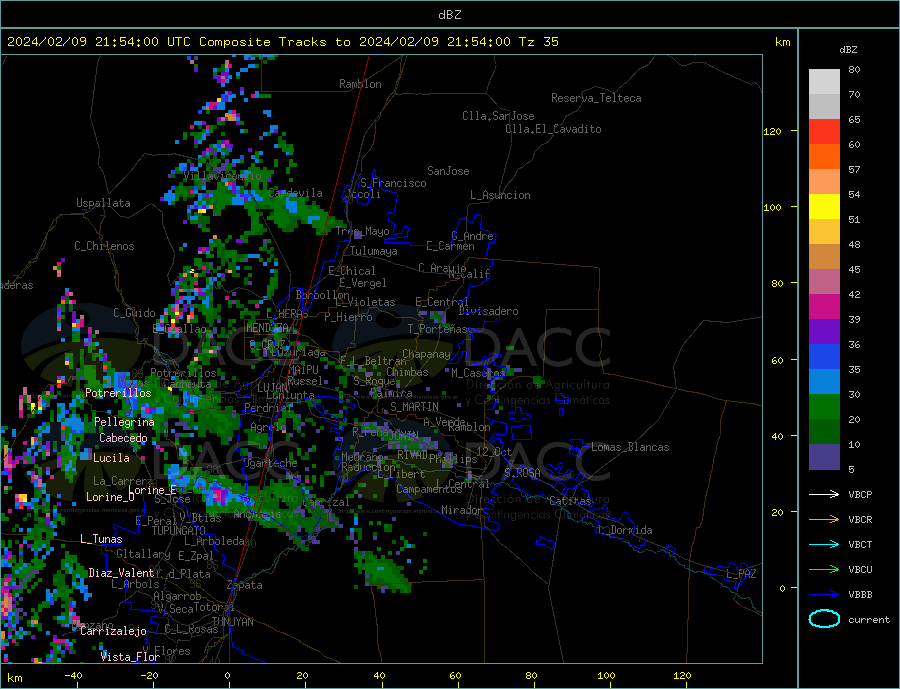Click the Lomas_Blancas place label
Viewport: 900px width, 689px height.
click(x=630, y=447)
